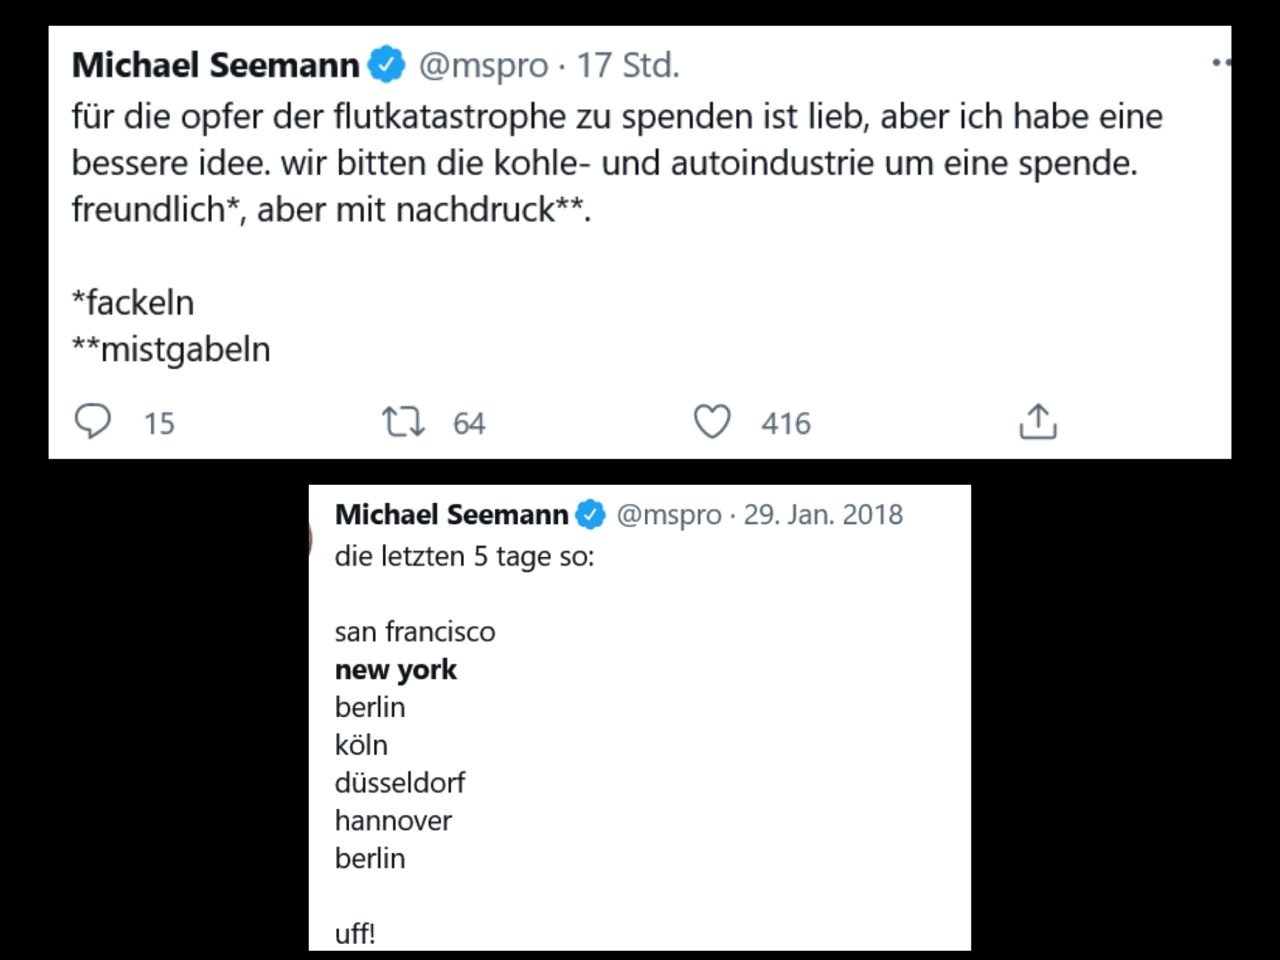Click the reply speech bubble icon
The height and width of the screenshot is (960, 1280).
93,422
